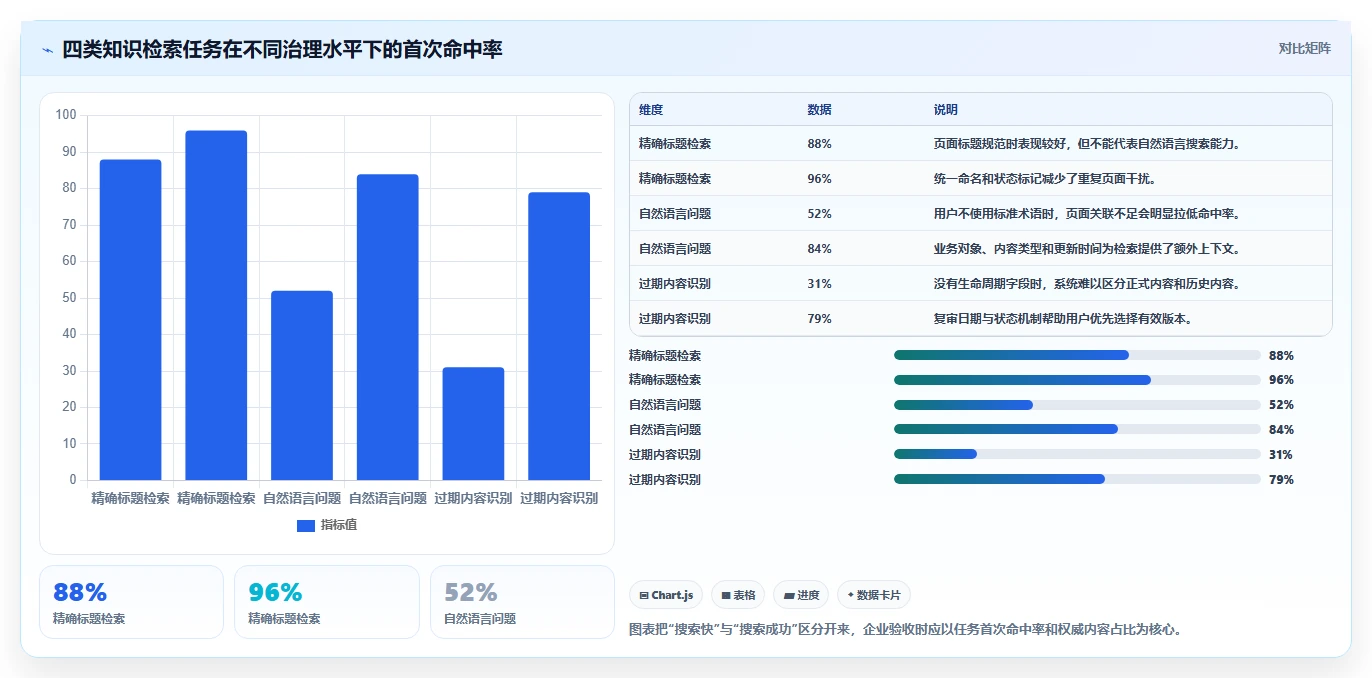Click the table cell 统一命名和状态标记减少了重复页面干扰。
The image size is (1372, 678).
[x=1046, y=179]
